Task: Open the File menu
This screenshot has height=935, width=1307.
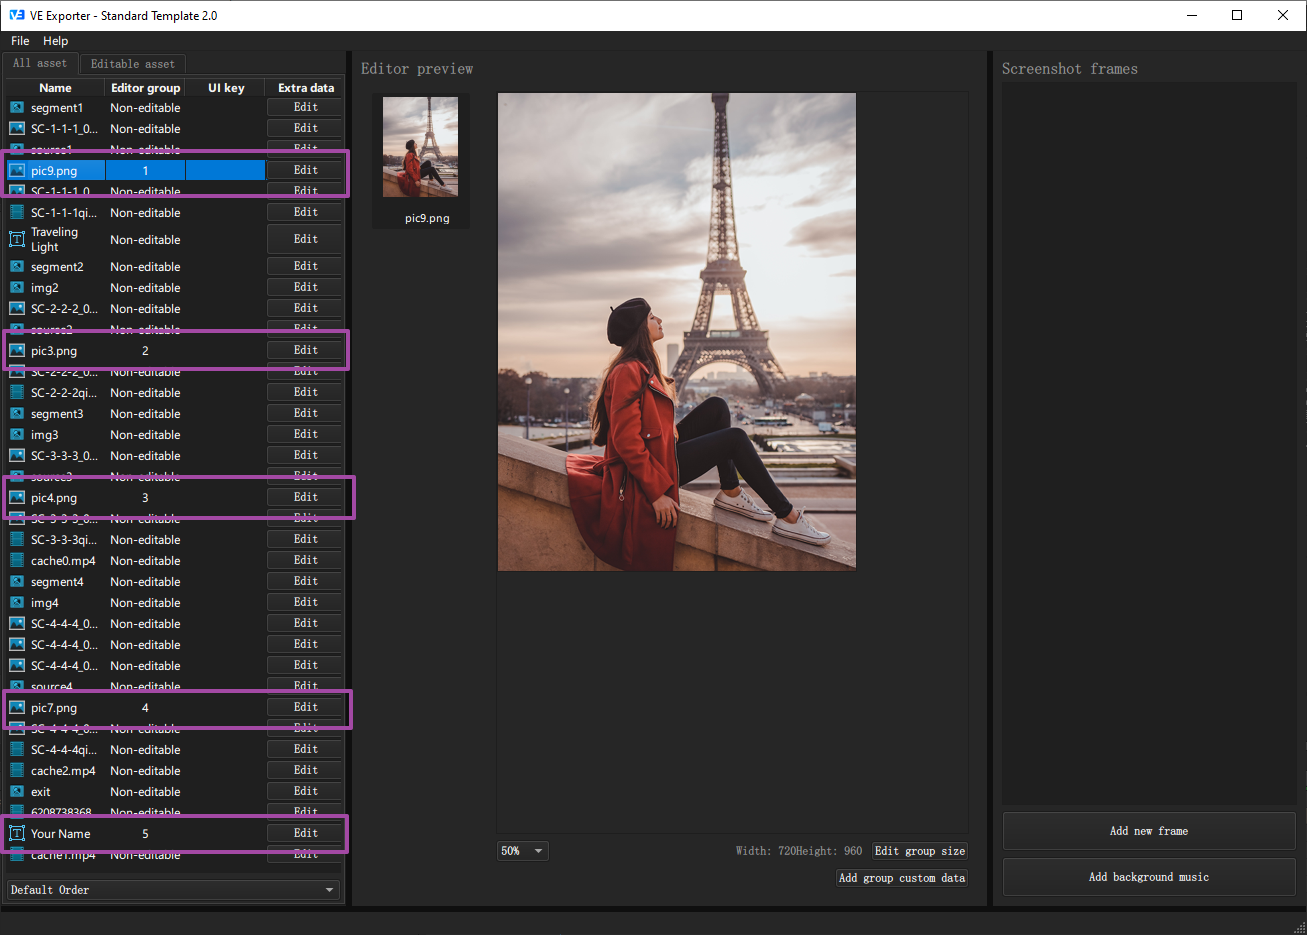Action: [20, 41]
